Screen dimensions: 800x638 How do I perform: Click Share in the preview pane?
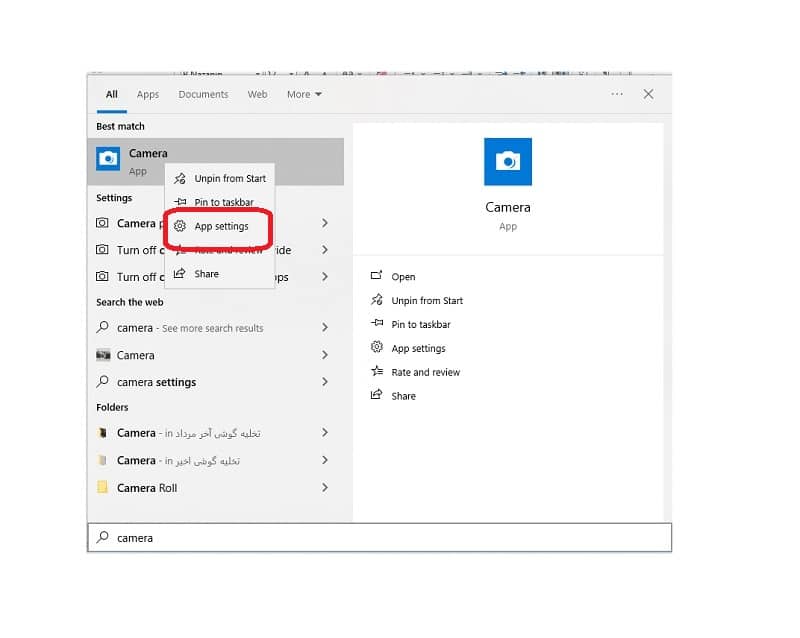[403, 397]
